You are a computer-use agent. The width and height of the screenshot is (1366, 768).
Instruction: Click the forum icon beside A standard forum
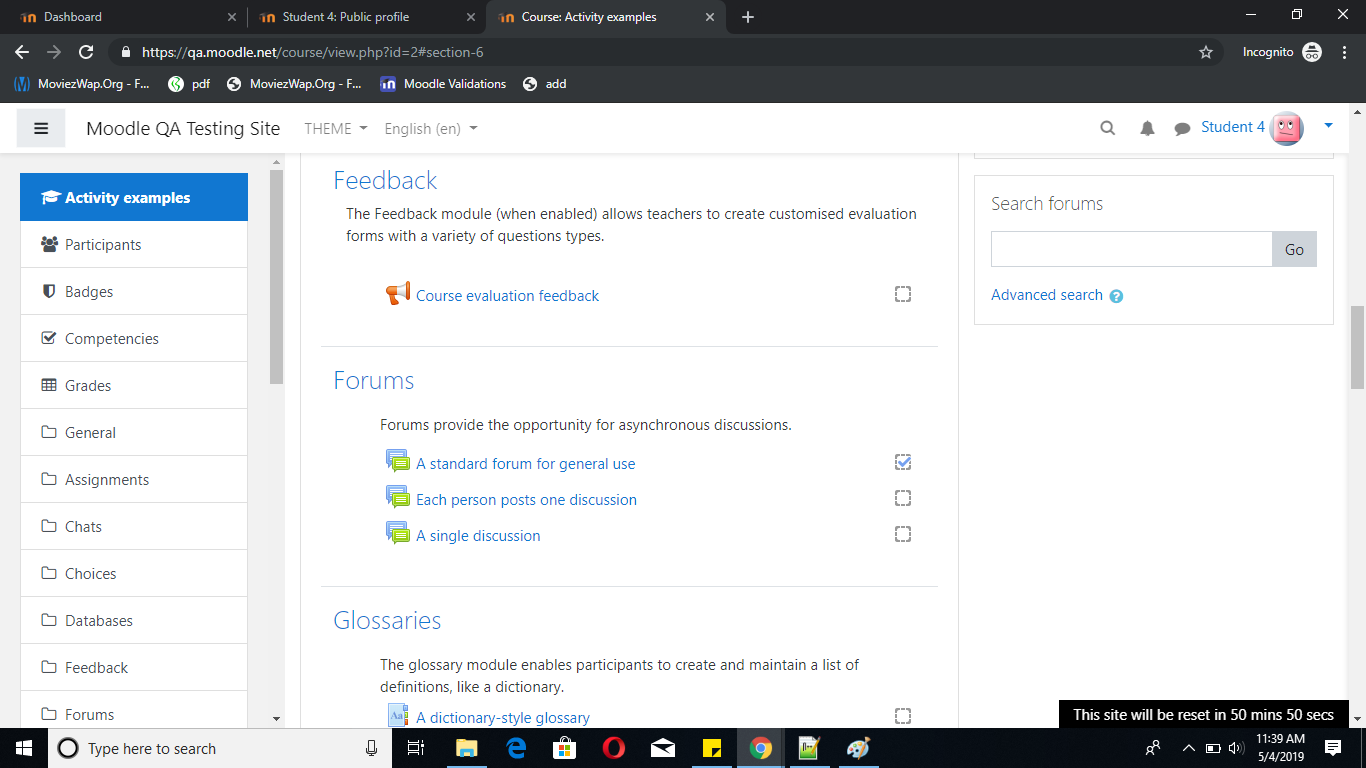coord(398,462)
